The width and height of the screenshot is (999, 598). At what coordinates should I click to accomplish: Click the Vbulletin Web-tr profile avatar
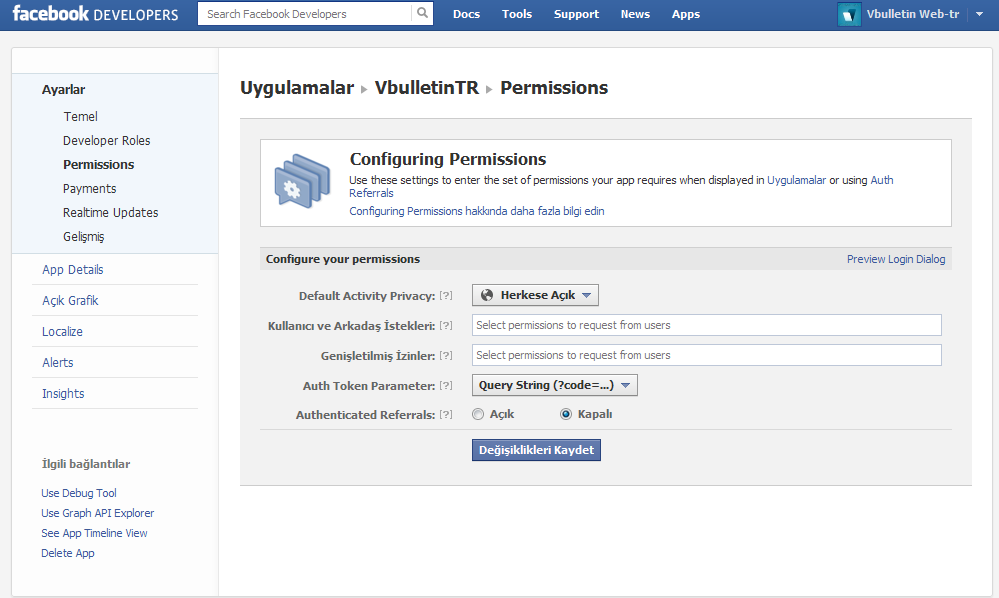(x=849, y=14)
